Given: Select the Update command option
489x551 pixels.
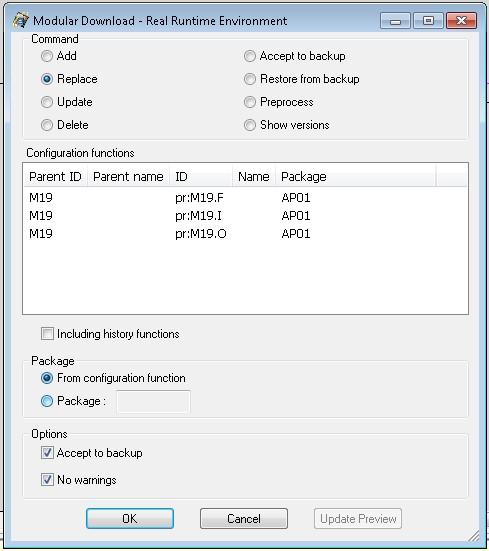Looking at the screenshot, I should coord(47,102).
